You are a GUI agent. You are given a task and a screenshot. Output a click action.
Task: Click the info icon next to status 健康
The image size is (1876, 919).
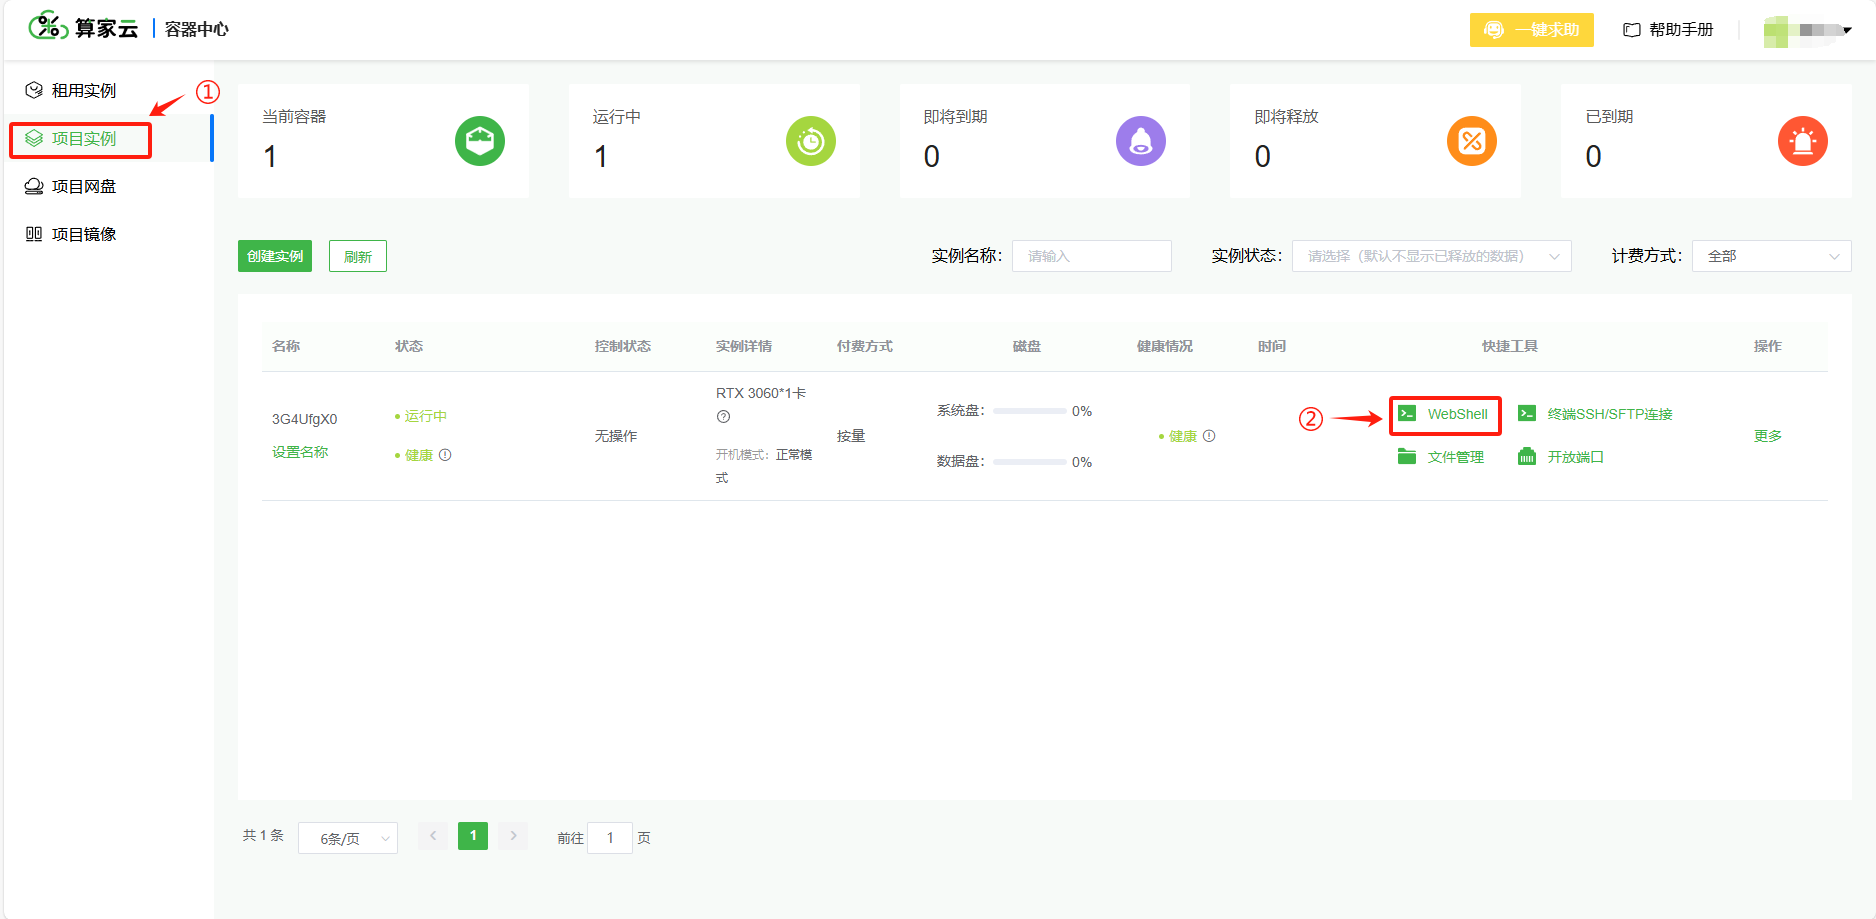(x=446, y=455)
